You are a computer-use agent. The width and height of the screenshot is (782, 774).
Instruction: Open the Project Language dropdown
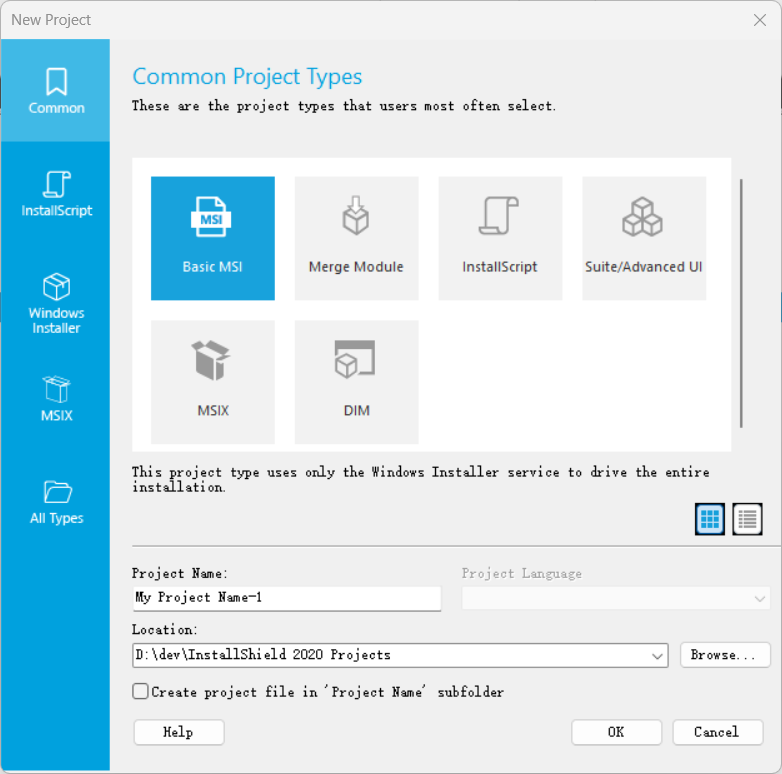click(616, 598)
